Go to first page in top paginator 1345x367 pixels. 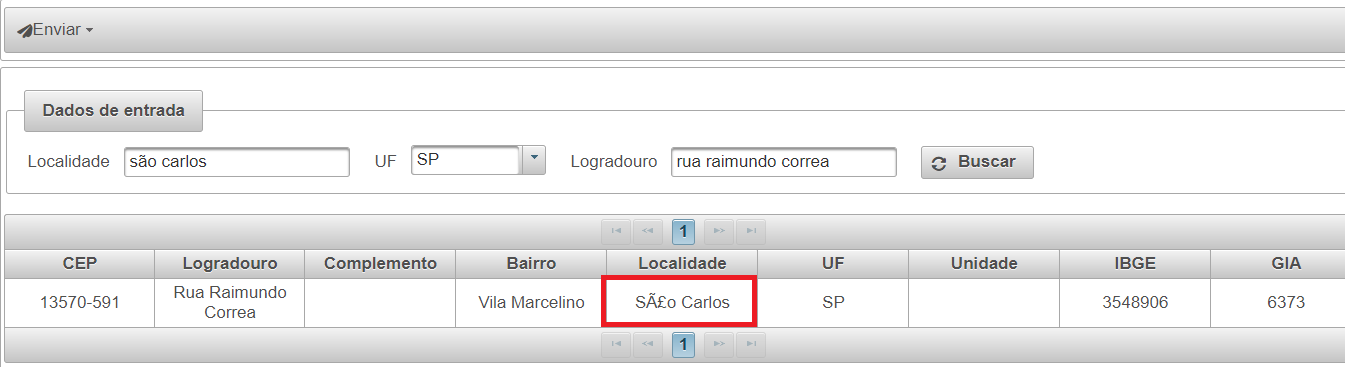pyautogui.click(x=616, y=232)
